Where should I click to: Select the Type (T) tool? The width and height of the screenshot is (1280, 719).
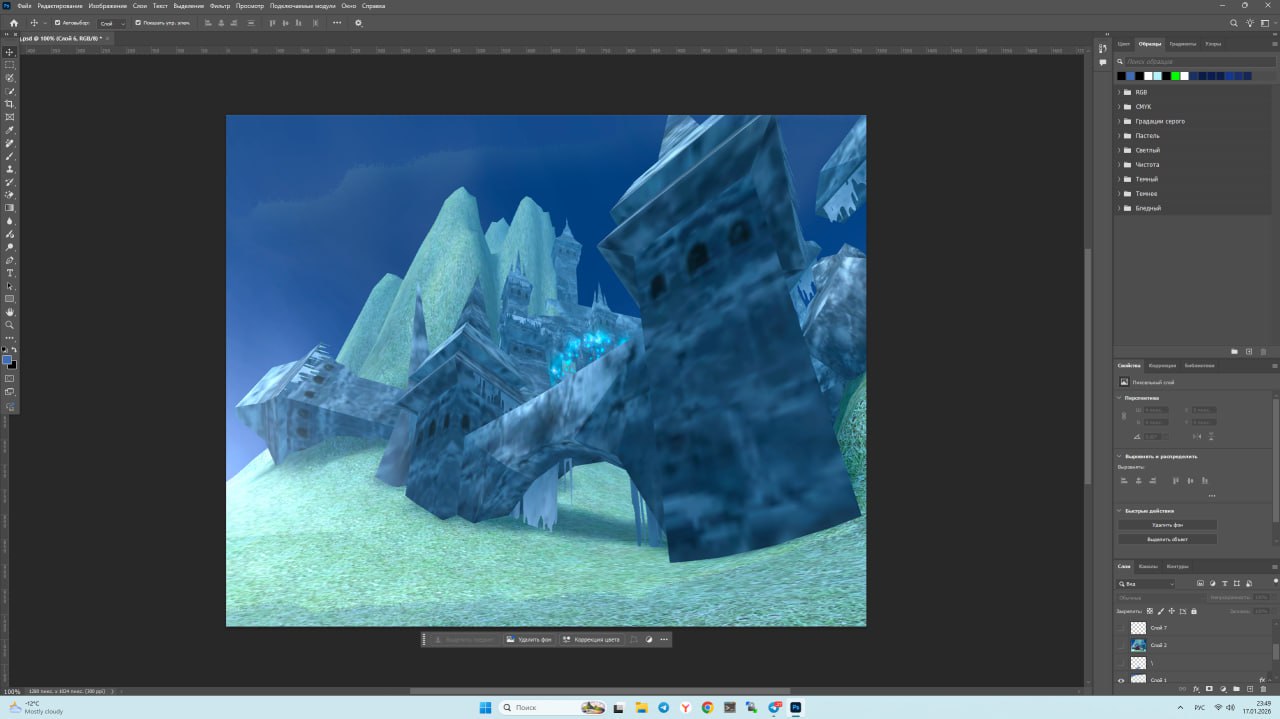[10, 273]
